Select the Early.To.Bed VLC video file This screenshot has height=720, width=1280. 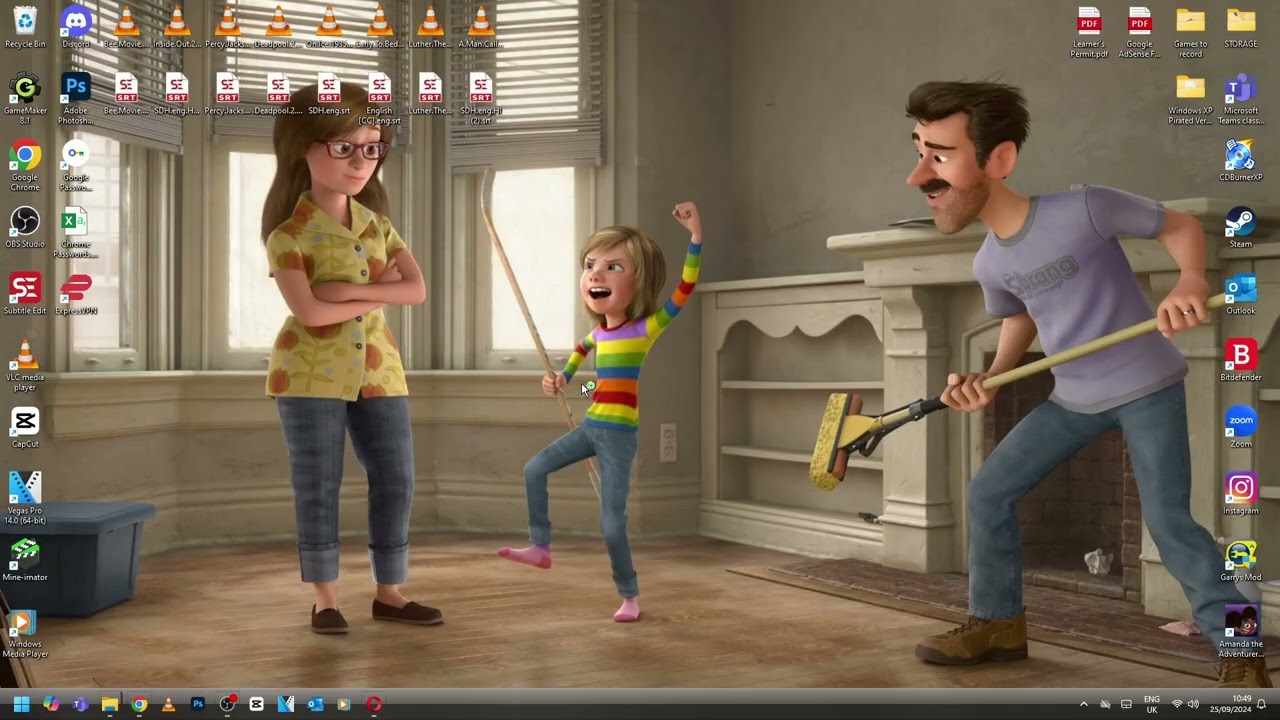click(380, 27)
